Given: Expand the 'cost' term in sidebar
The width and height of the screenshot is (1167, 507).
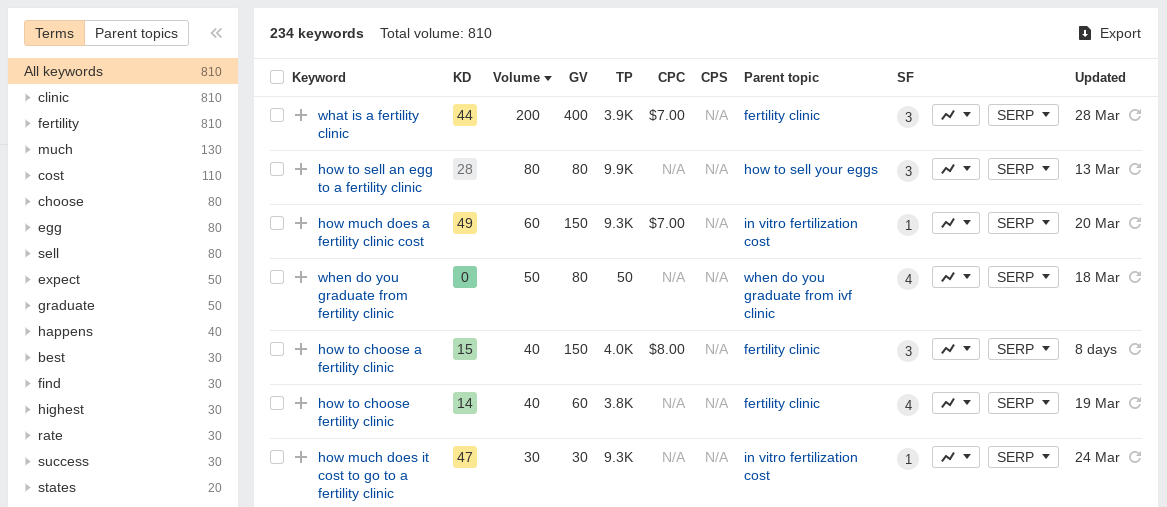Looking at the screenshot, I should (28, 176).
